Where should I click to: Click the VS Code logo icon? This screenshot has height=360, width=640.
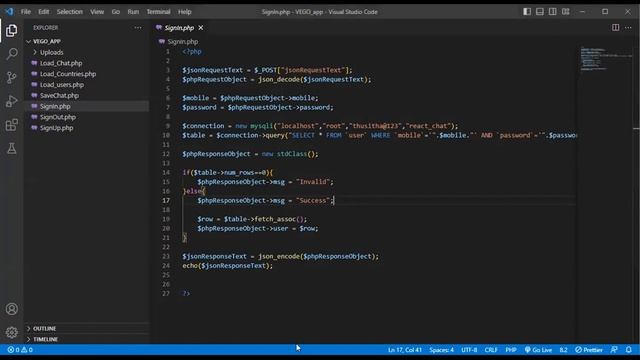coord(9,11)
